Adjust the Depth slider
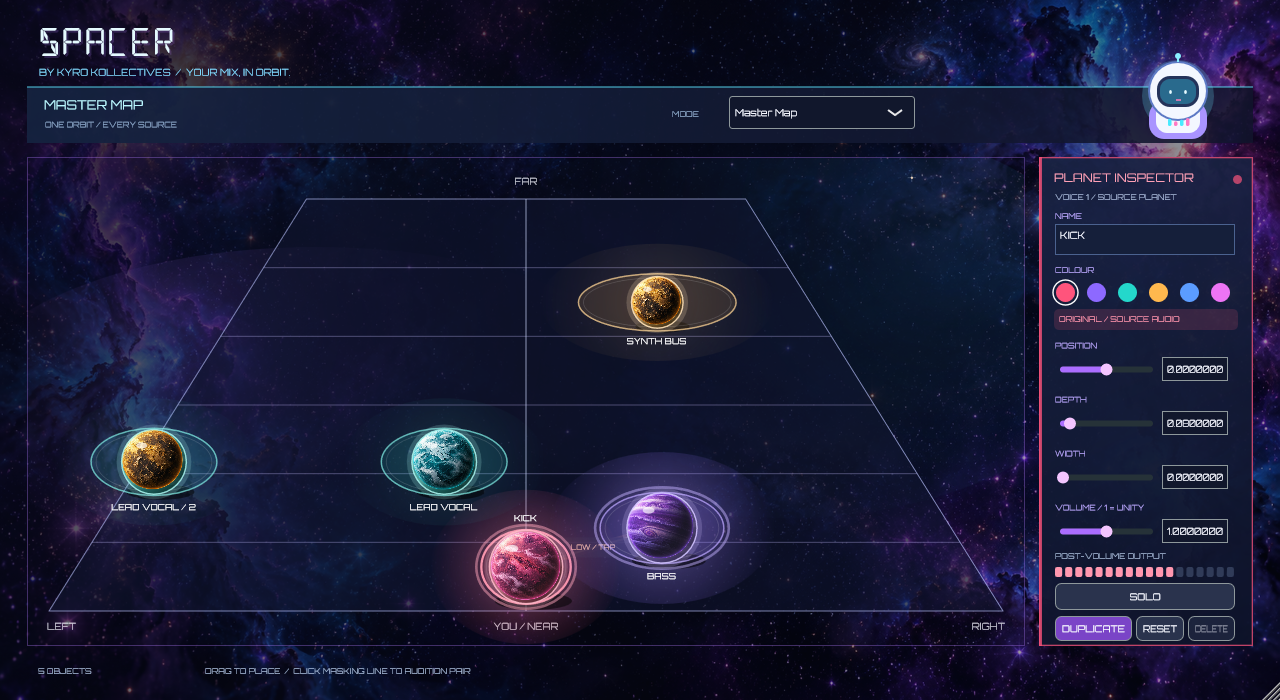Viewport: 1280px width, 700px height. click(x=1106, y=423)
